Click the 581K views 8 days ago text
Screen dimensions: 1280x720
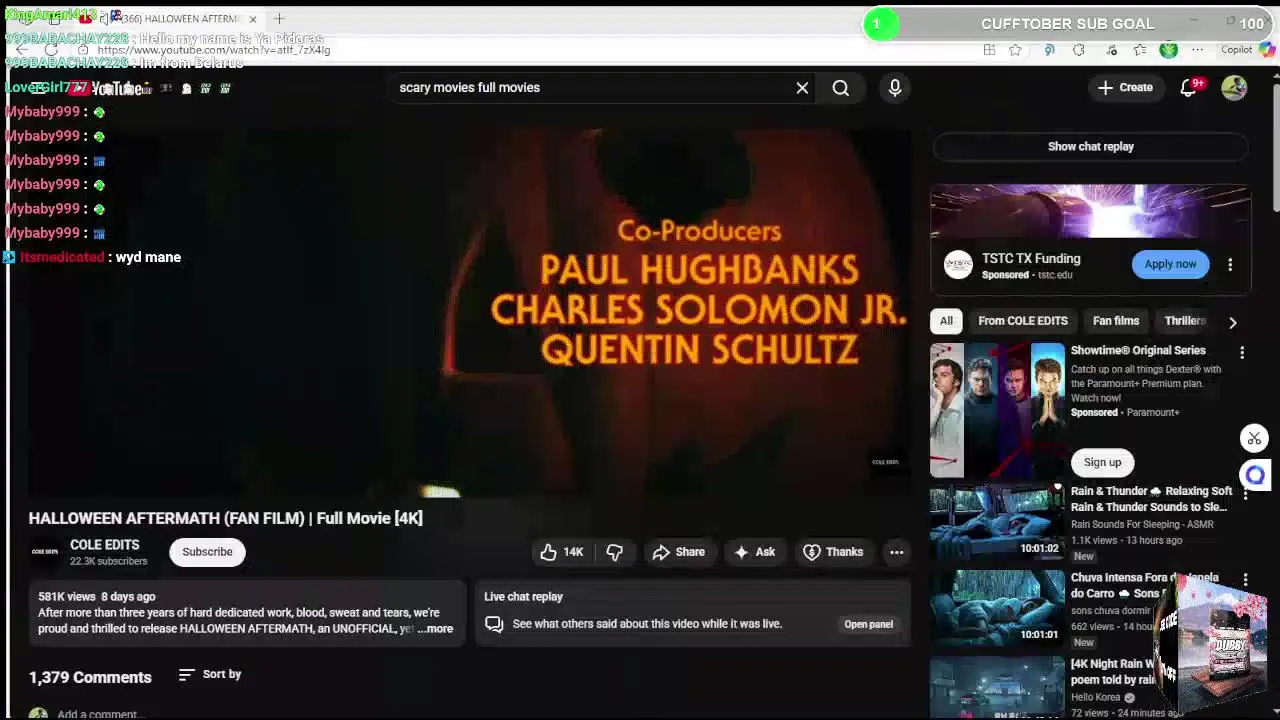pyautogui.click(x=97, y=597)
